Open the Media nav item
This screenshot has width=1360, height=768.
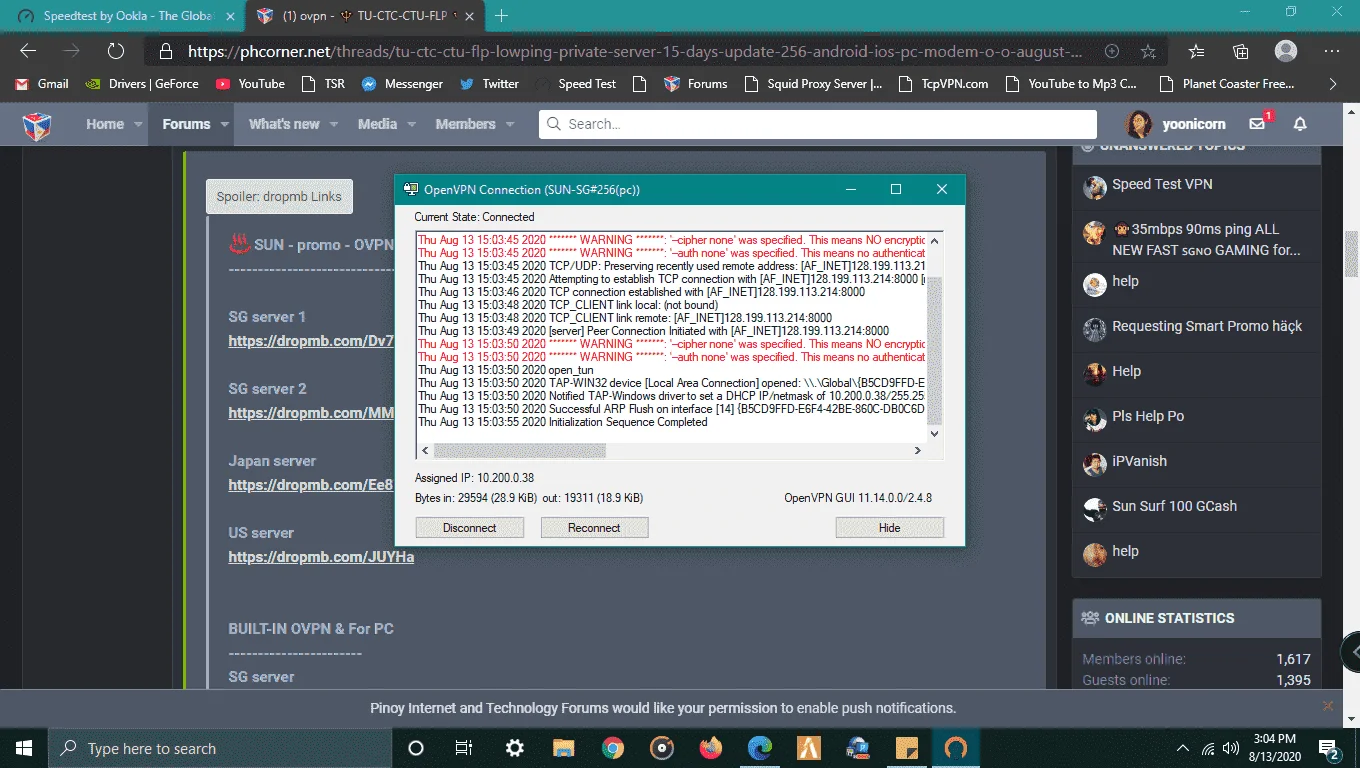coord(377,125)
